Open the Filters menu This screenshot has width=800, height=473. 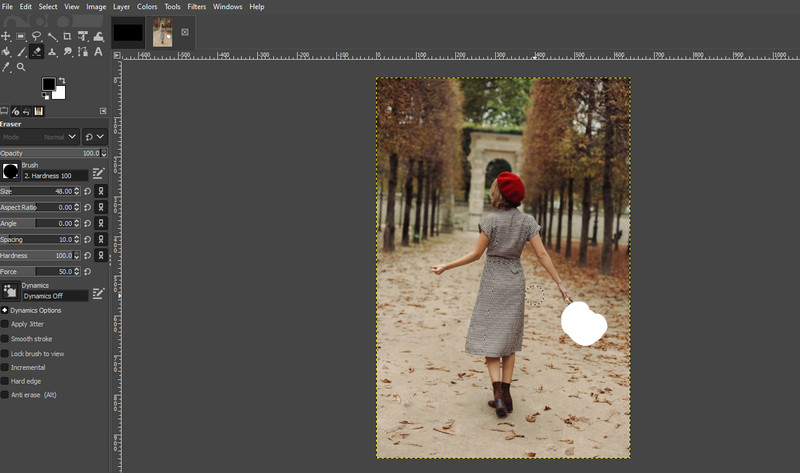[x=195, y=7]
